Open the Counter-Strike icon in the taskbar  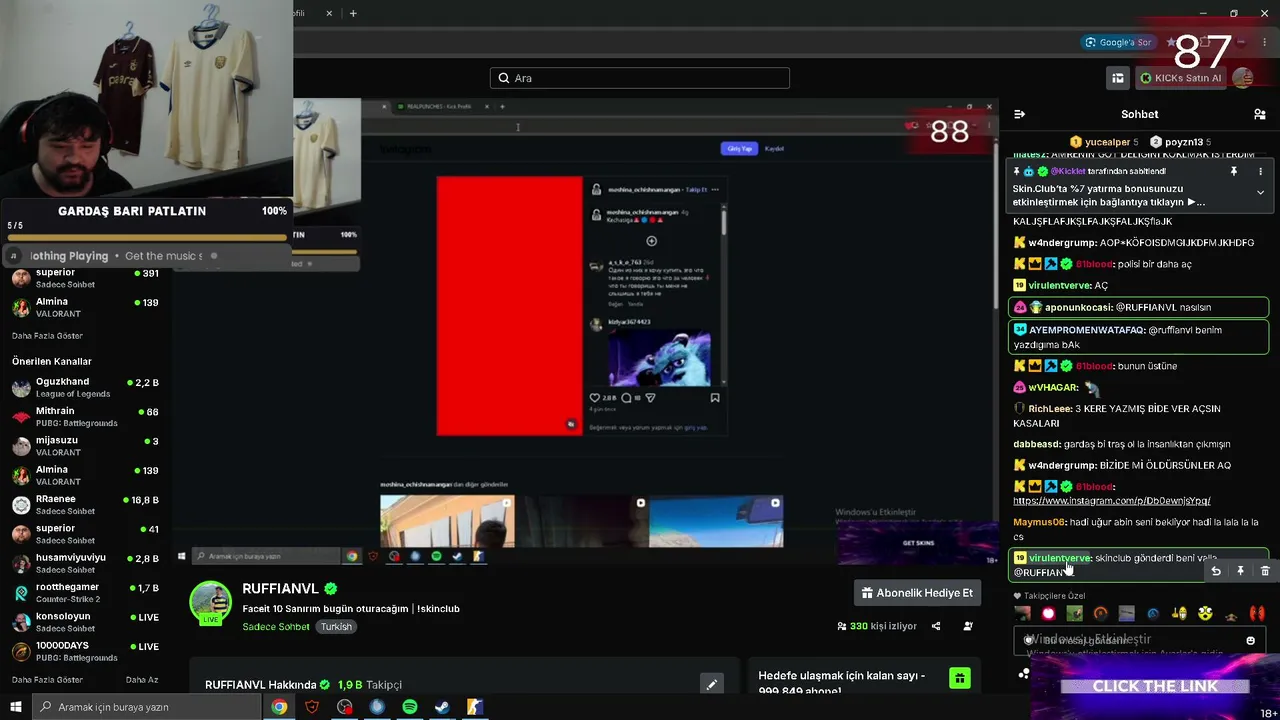pos(475,707)
